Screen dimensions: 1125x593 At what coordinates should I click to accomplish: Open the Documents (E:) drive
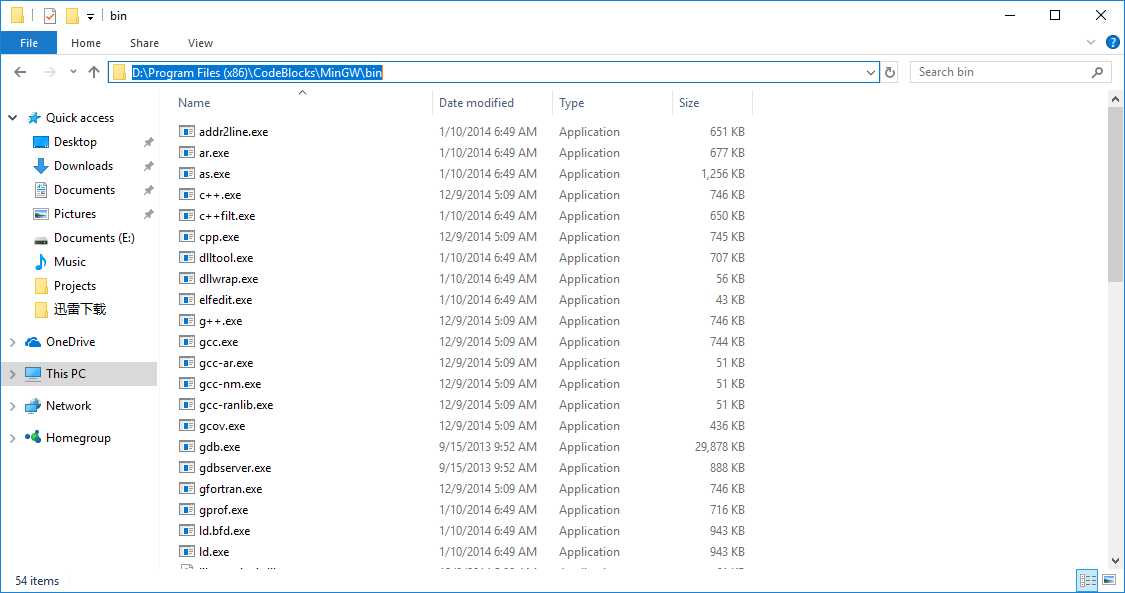94,237
